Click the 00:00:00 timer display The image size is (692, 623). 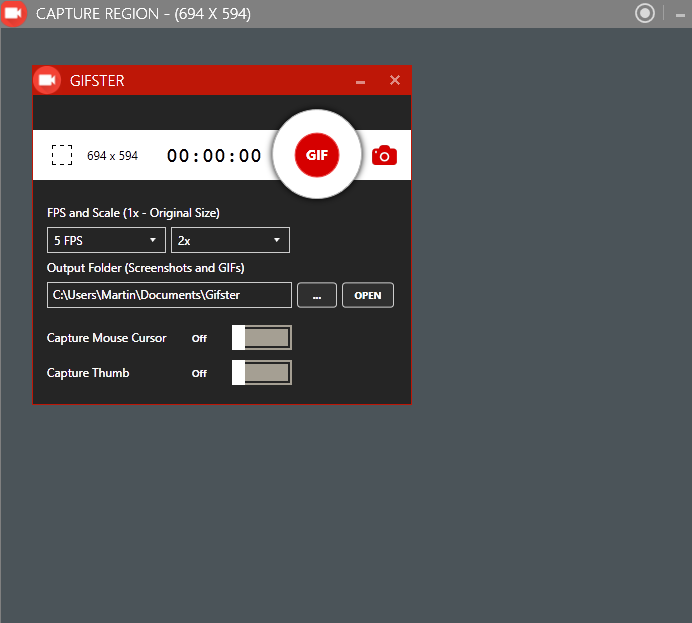point(214,156)
